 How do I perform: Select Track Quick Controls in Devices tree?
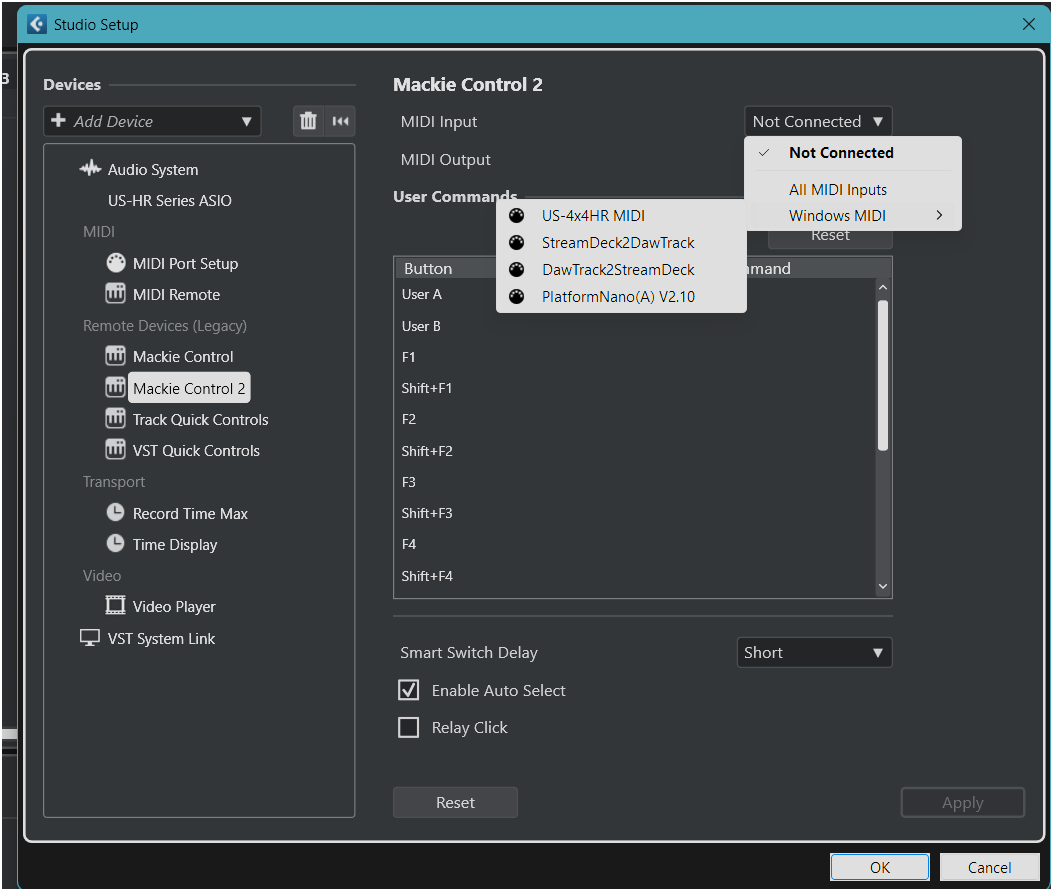201,419
